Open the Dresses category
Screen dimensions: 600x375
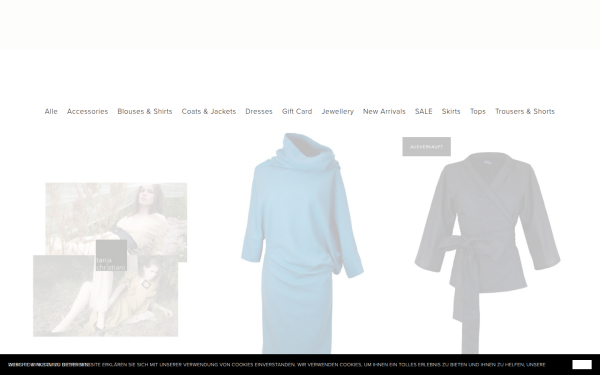259,111
